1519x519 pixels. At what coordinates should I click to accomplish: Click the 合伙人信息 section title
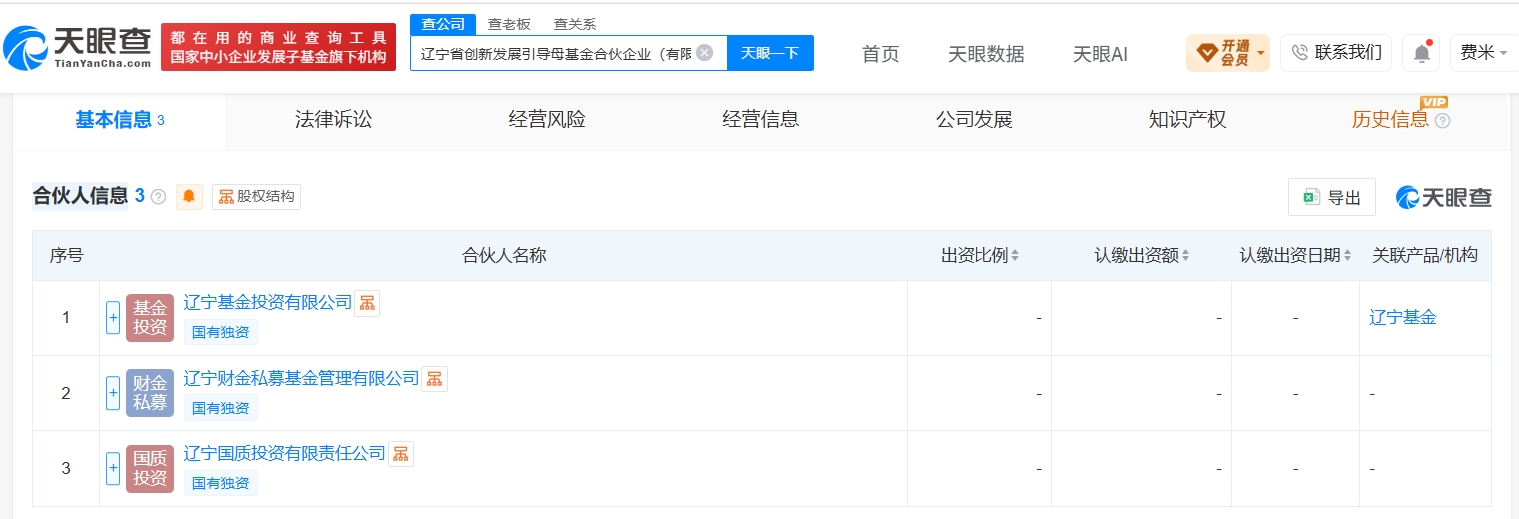[80, 196]
